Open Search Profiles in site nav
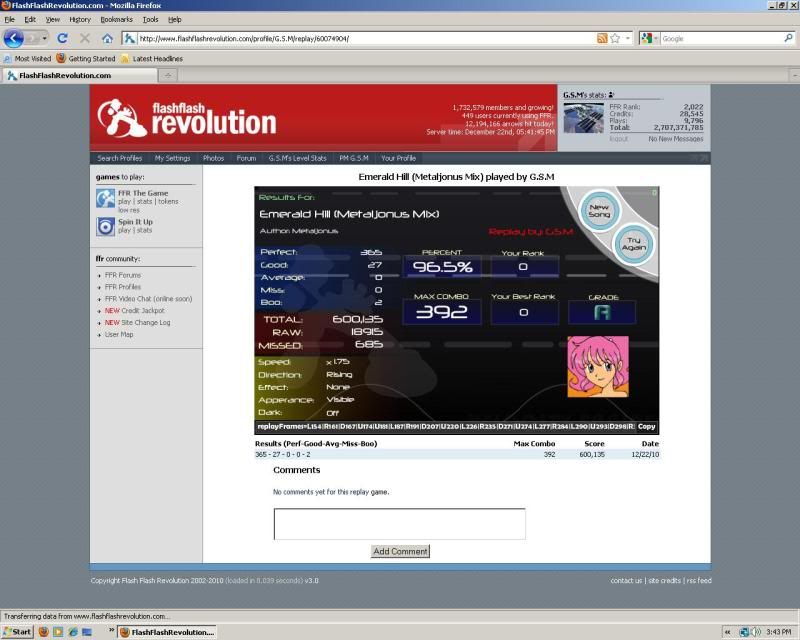Image resolution: width=800 pixels, height=640 pixels. tap(119, 158)
